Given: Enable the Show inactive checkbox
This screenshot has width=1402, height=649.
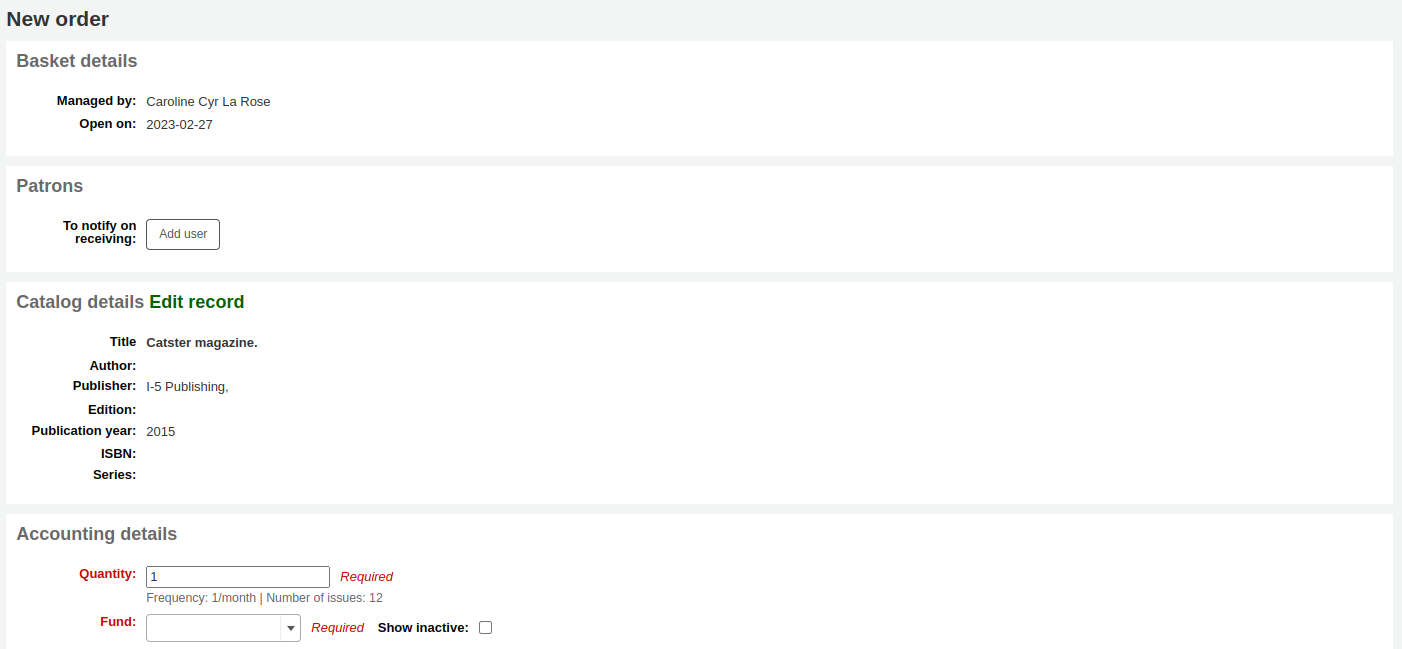Looking at the screenshot, I should [x=485, y=627].
